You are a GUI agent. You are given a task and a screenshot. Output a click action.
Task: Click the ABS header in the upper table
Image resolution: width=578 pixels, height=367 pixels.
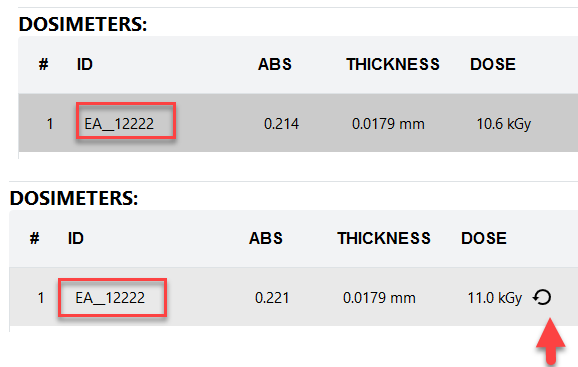[x=275, y=64]
